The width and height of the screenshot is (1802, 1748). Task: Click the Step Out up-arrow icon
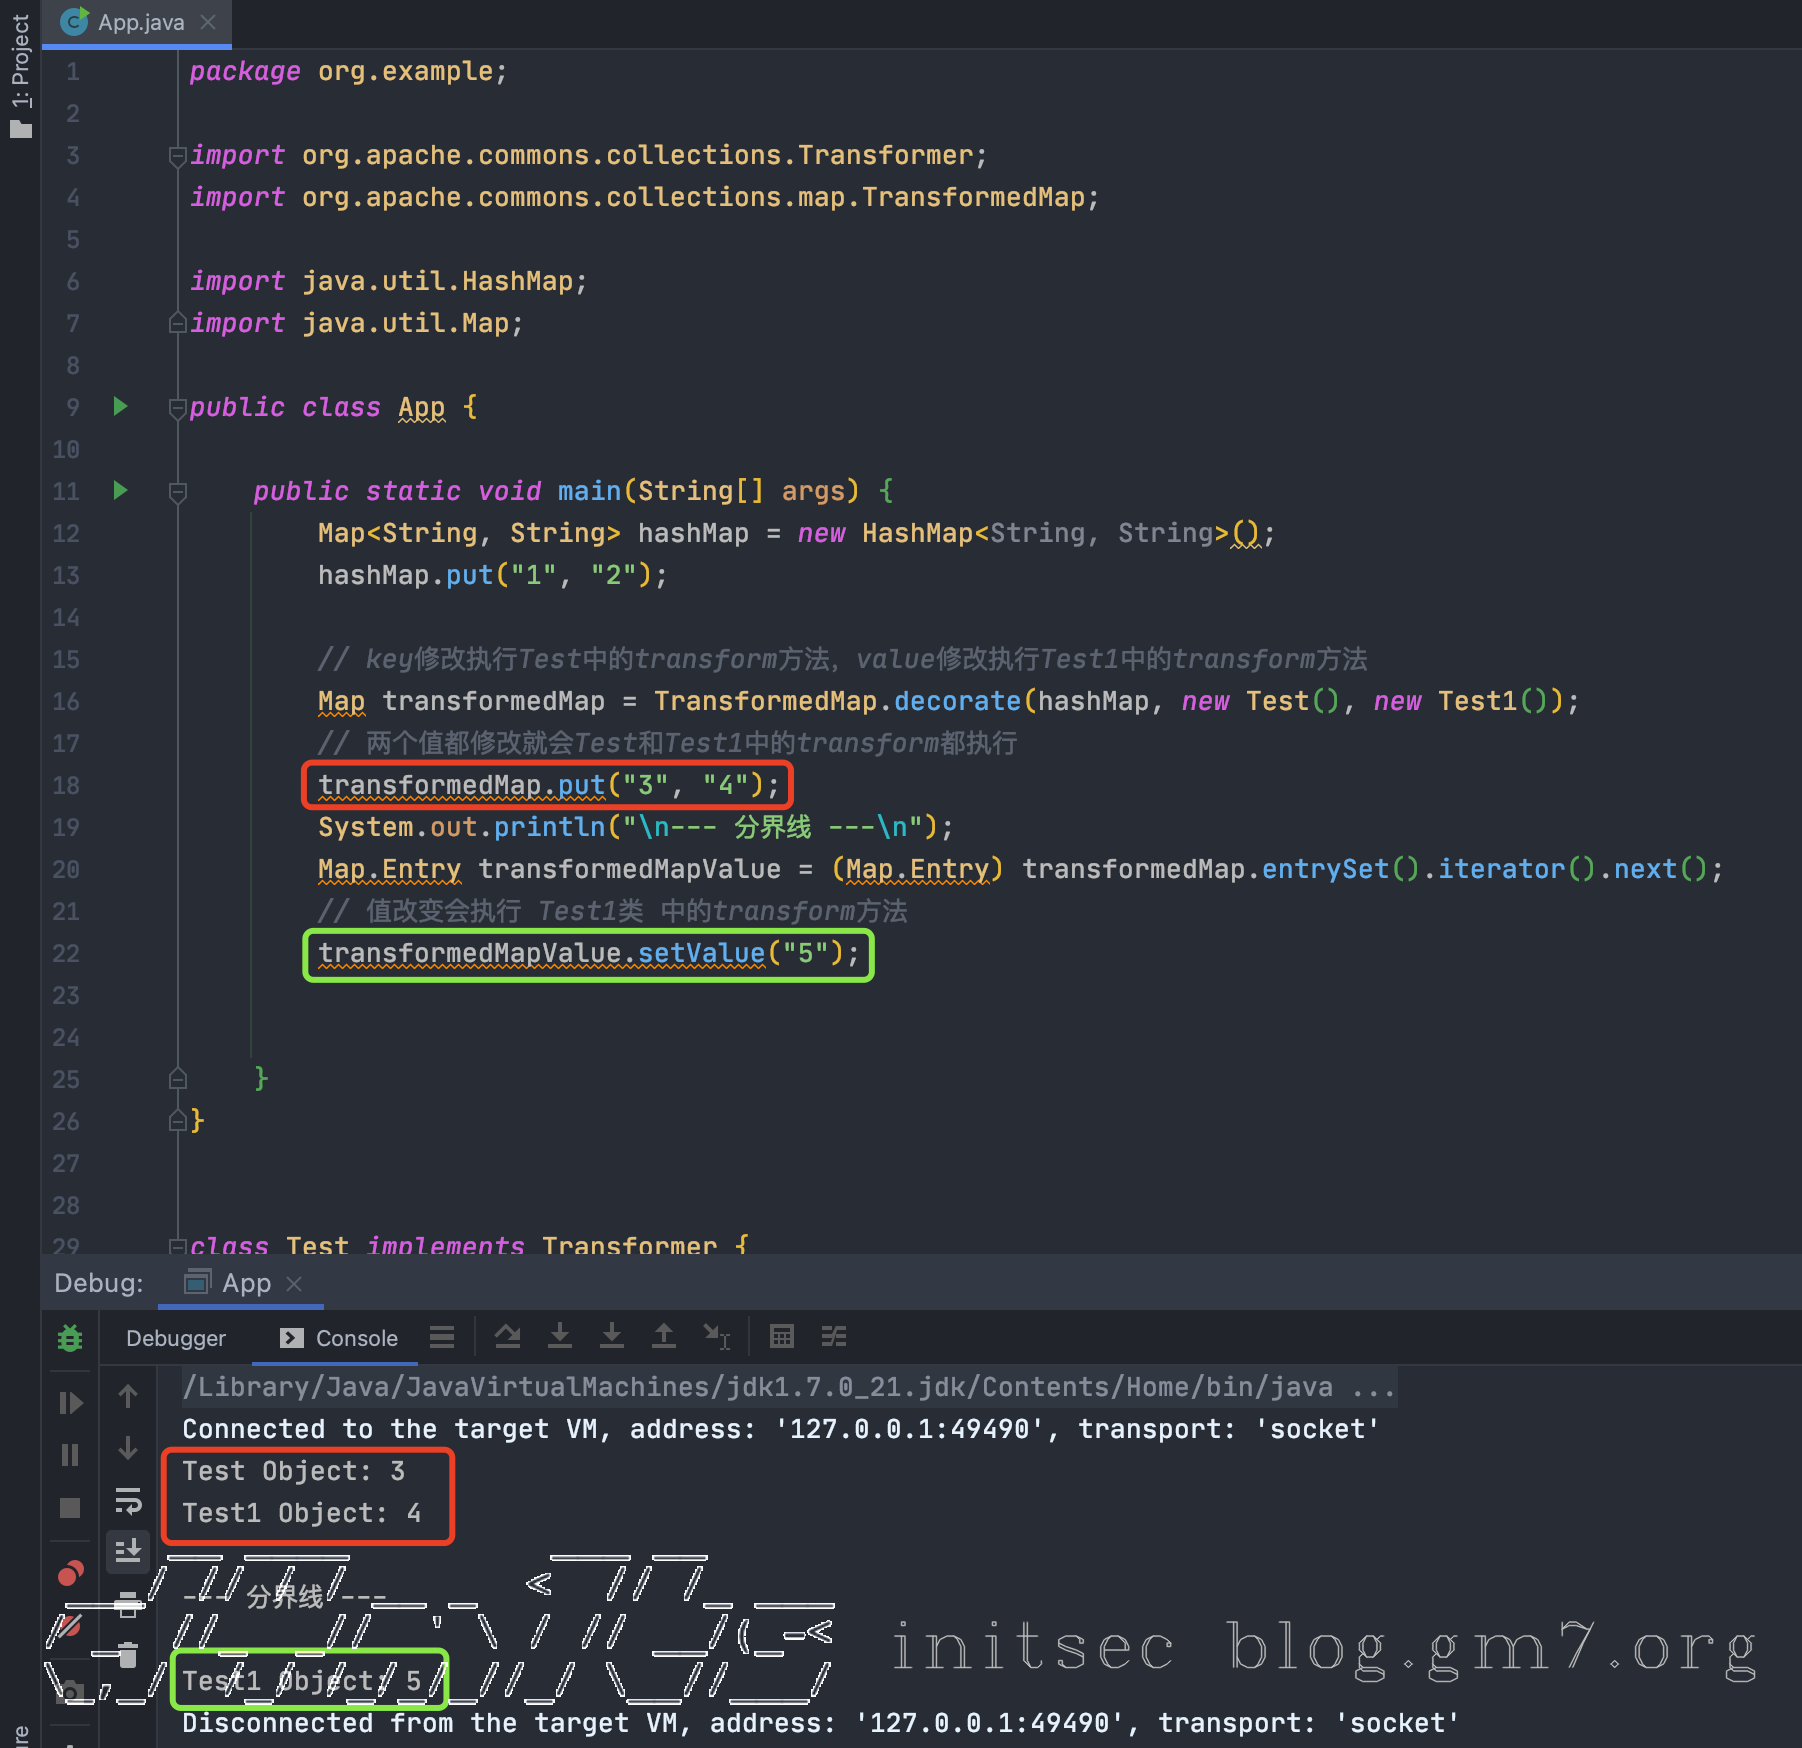[x=664, y=1337]
